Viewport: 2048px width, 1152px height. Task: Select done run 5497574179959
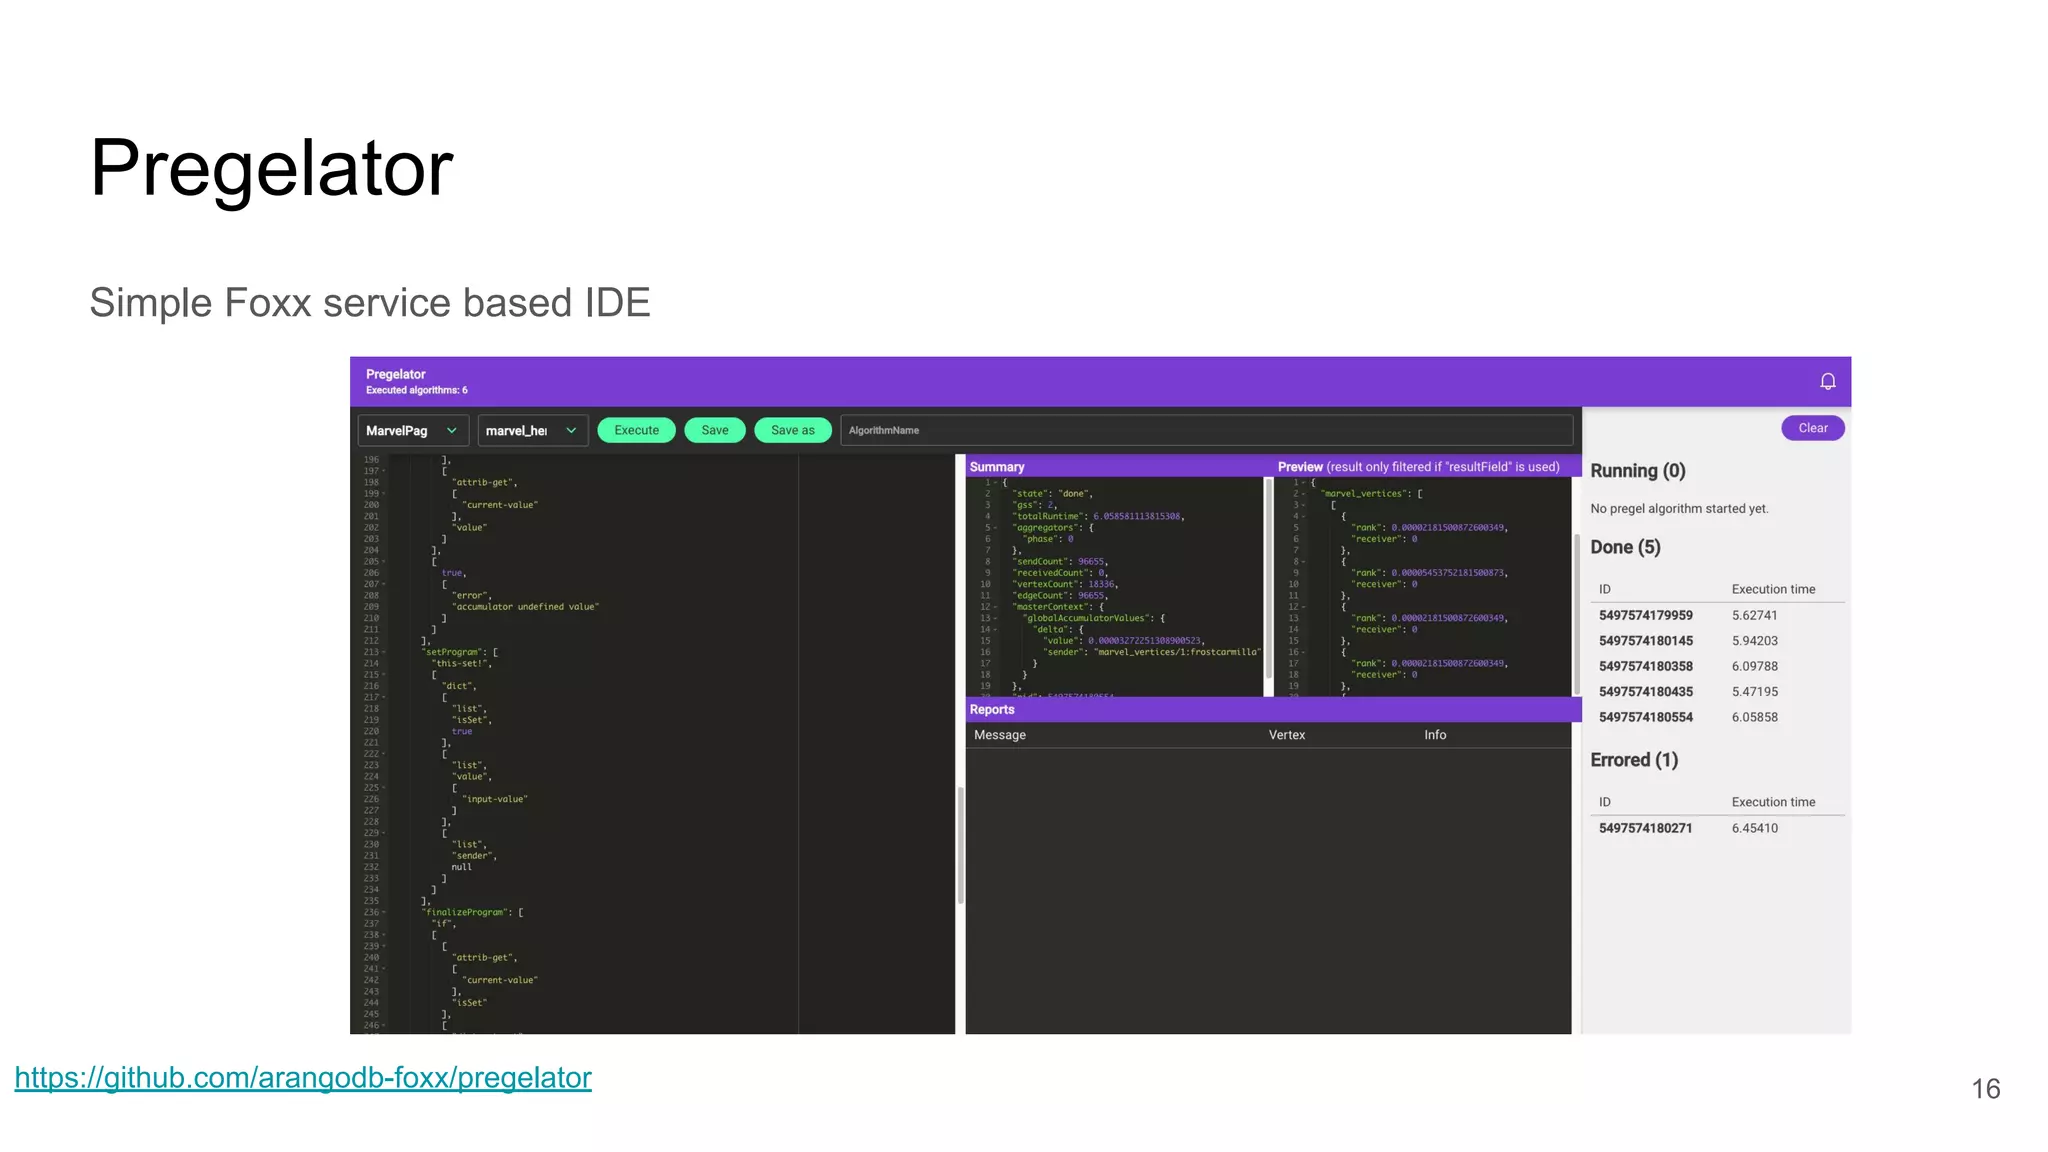(x=1645, y=616)
